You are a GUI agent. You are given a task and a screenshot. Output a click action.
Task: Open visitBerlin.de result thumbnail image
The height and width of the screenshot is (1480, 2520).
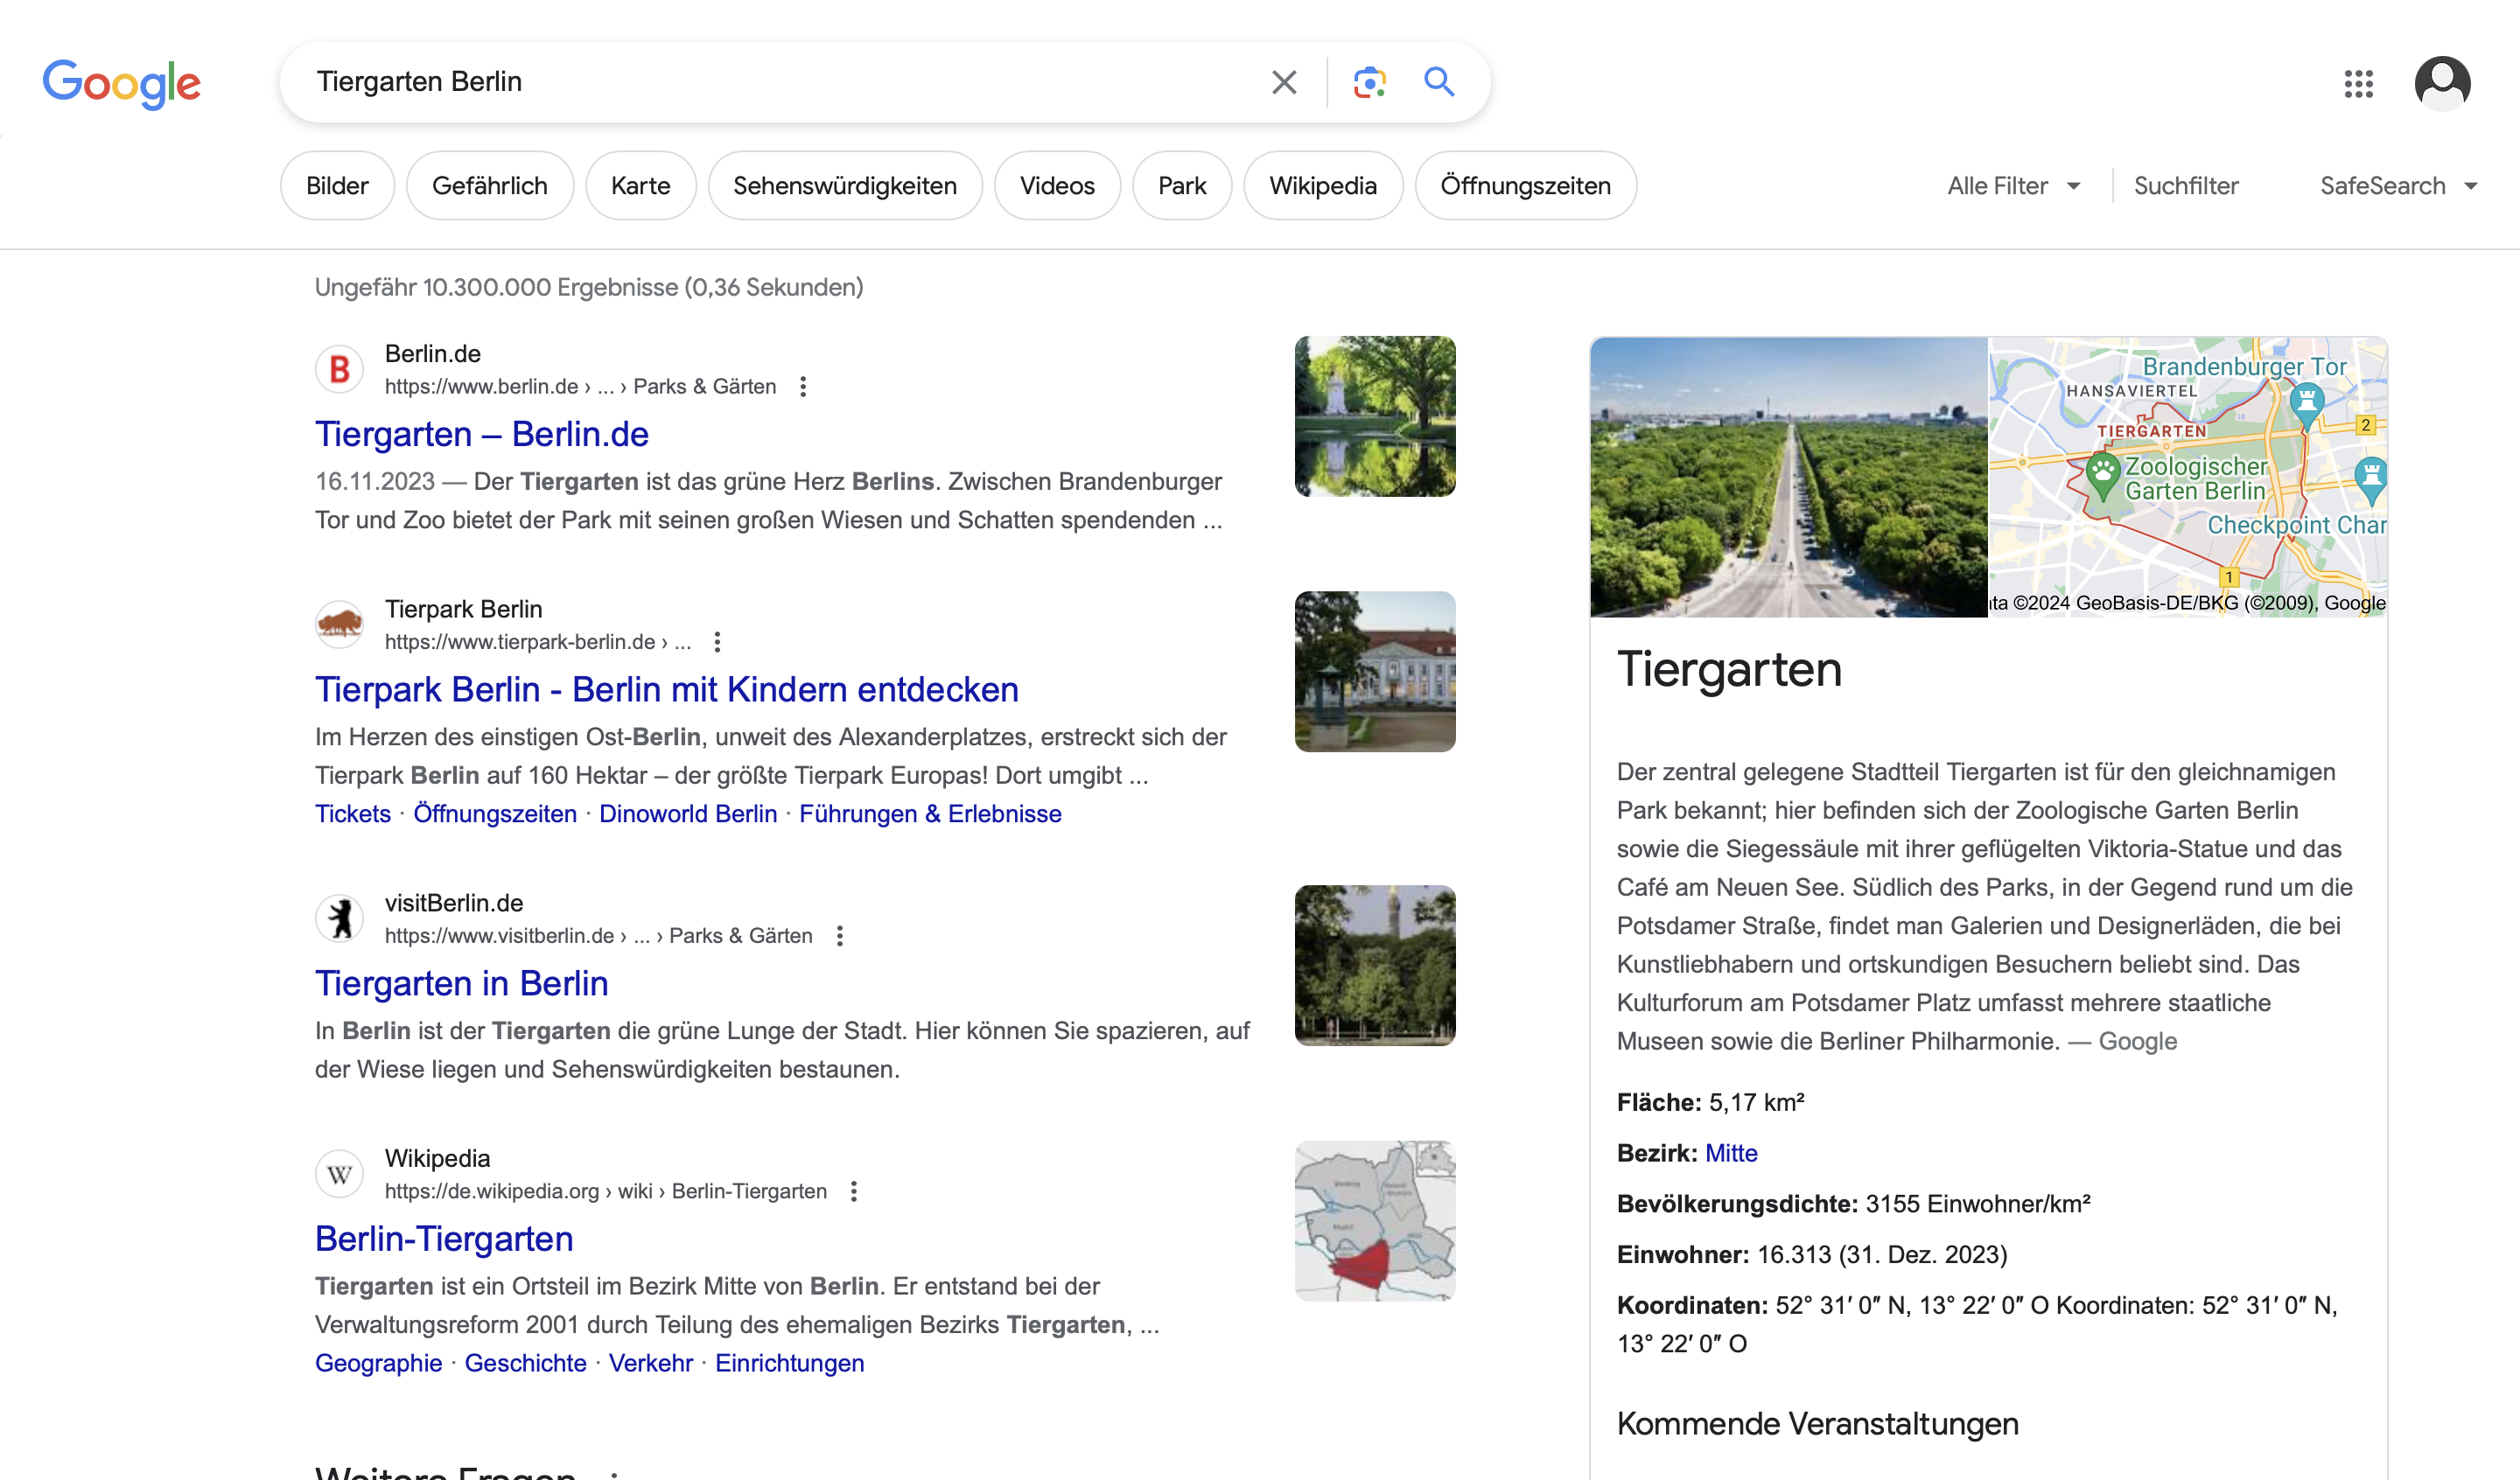(1375, 966)
